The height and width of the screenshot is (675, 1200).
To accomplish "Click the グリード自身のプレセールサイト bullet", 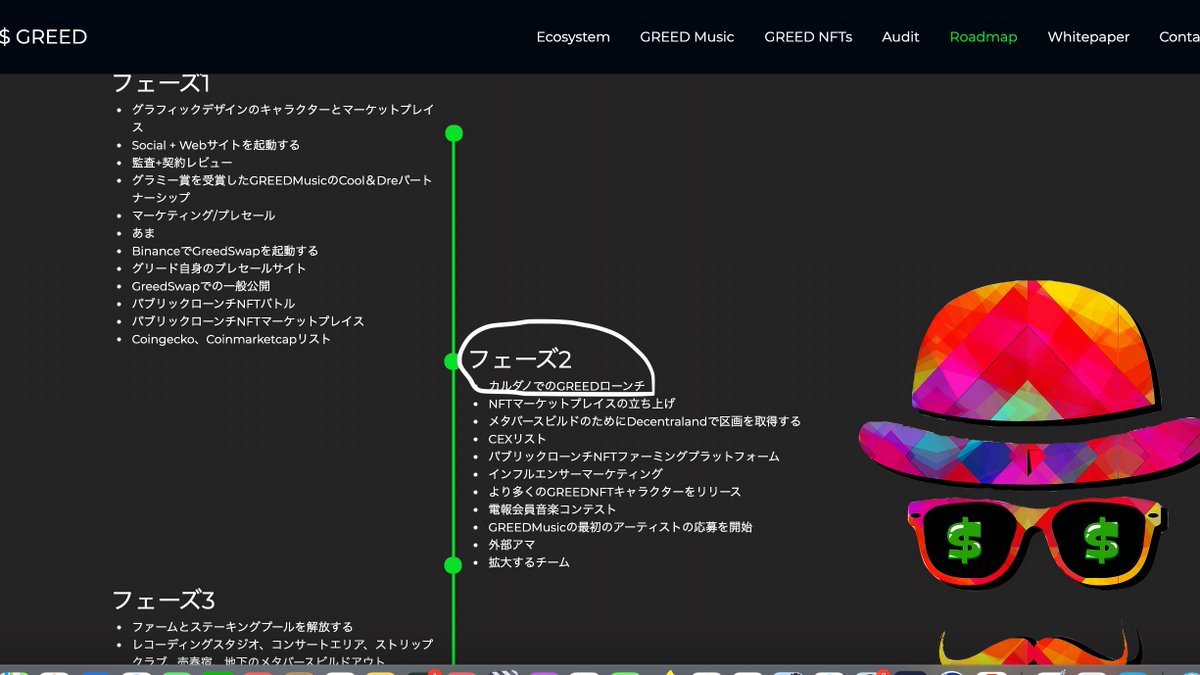I will tap(219, 268).
